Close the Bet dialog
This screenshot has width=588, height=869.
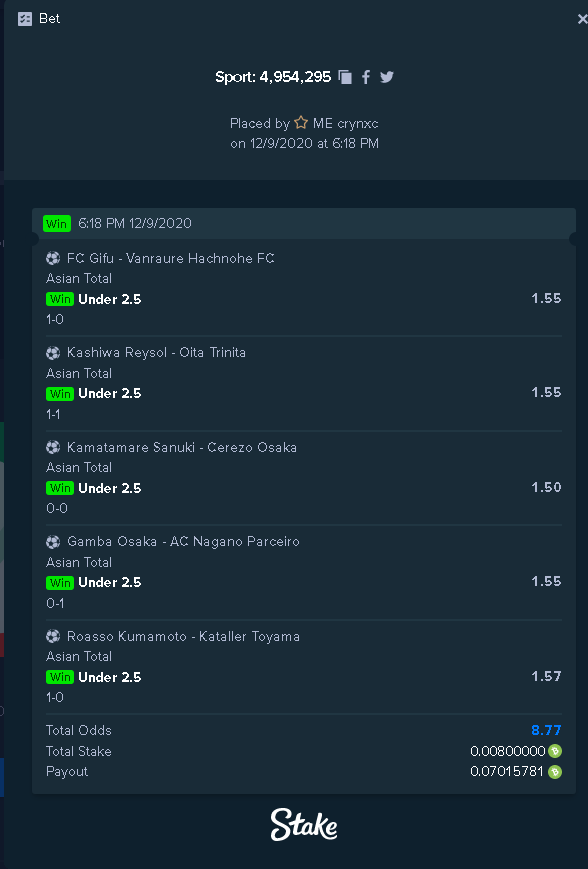[x=582, y=19]
